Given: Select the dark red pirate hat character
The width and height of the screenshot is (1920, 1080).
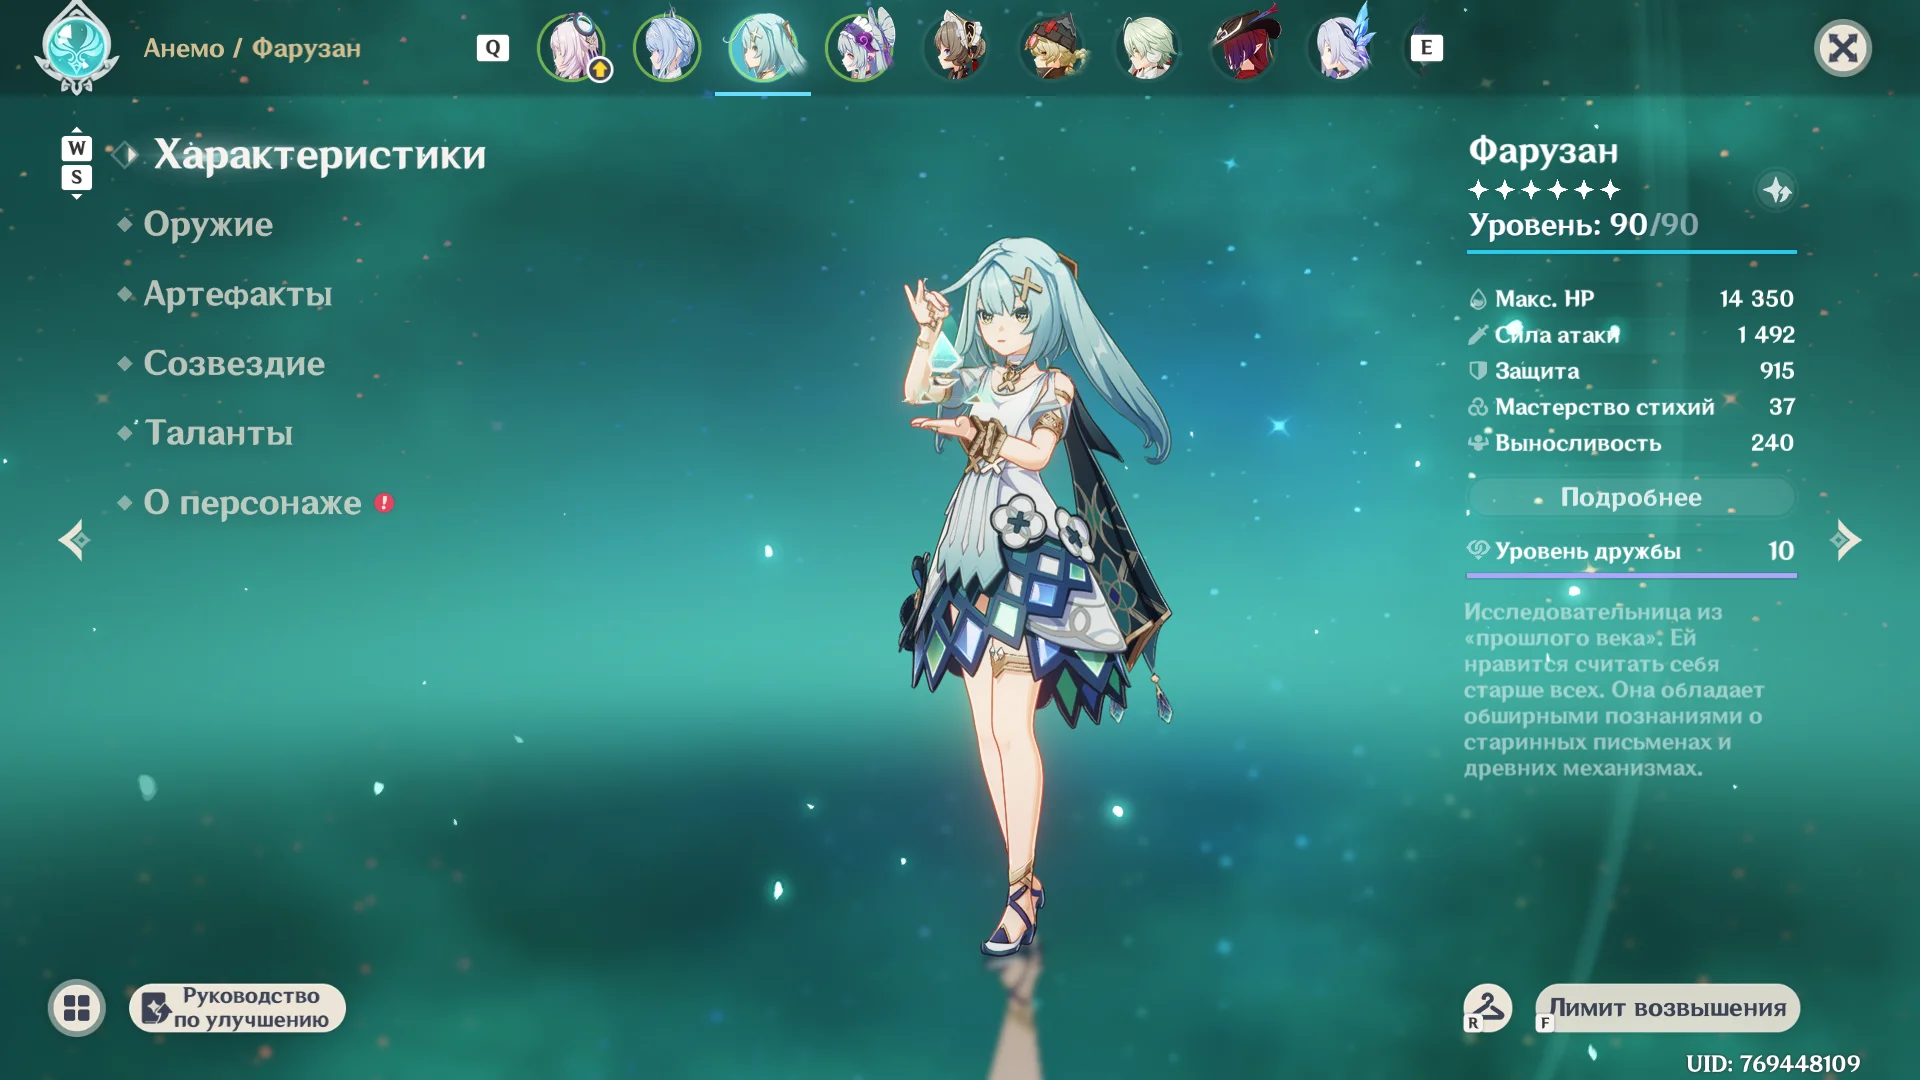Looking at the screenshot, I should [x=1243, y=47].
